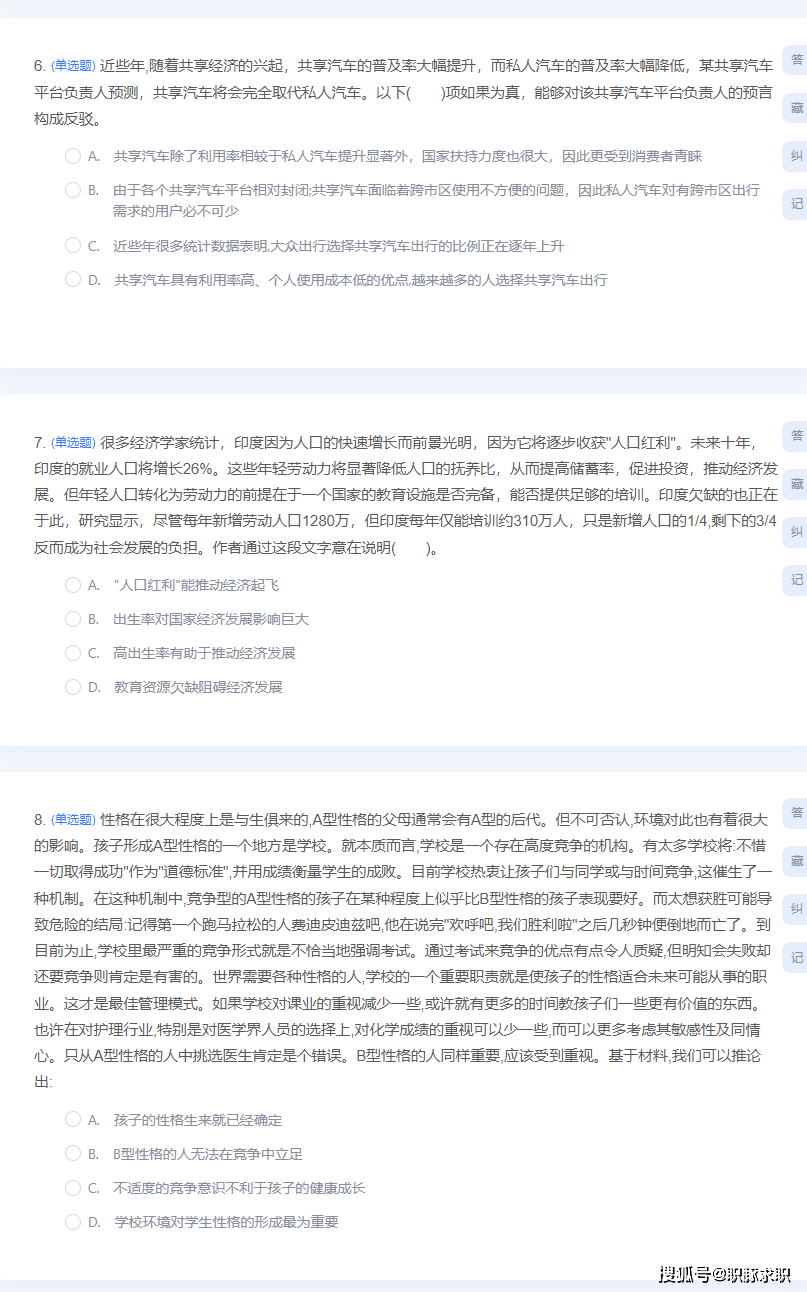Select radio option A of question 6
Image resolution: width=807 pixels, height=1292 pixels.
[x=73, y=156]
